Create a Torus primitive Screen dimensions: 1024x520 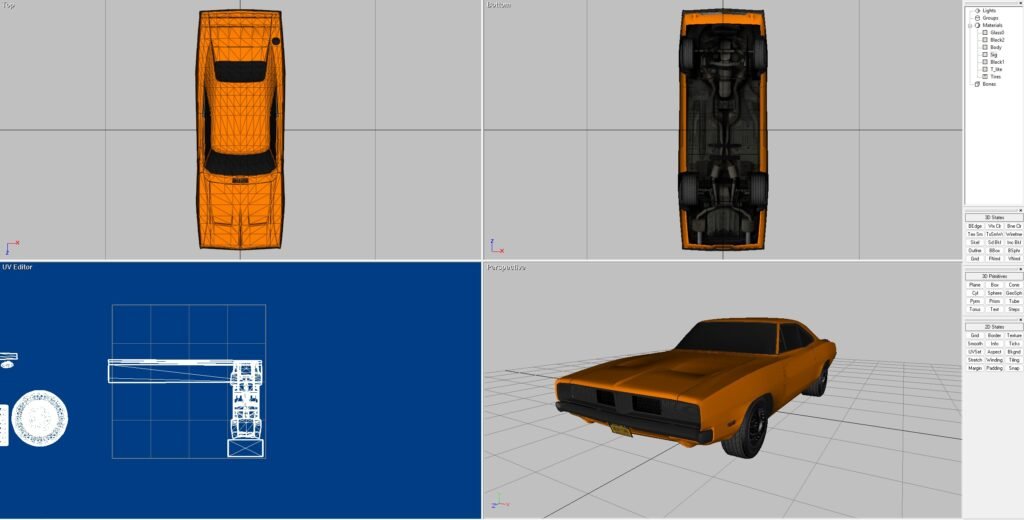click(975, 309)
